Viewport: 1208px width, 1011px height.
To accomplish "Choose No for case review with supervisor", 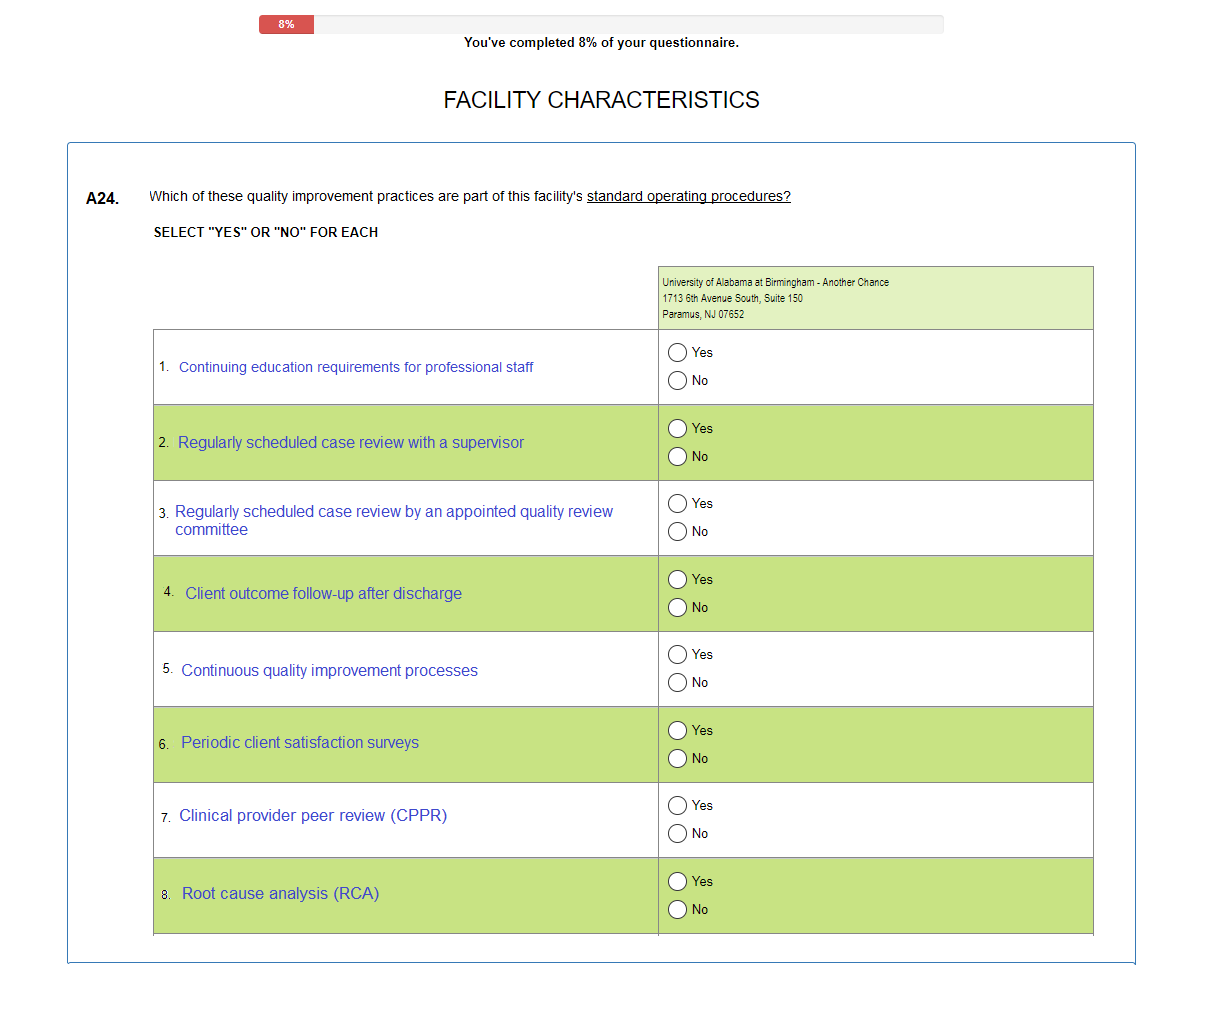I will point(677,457).
